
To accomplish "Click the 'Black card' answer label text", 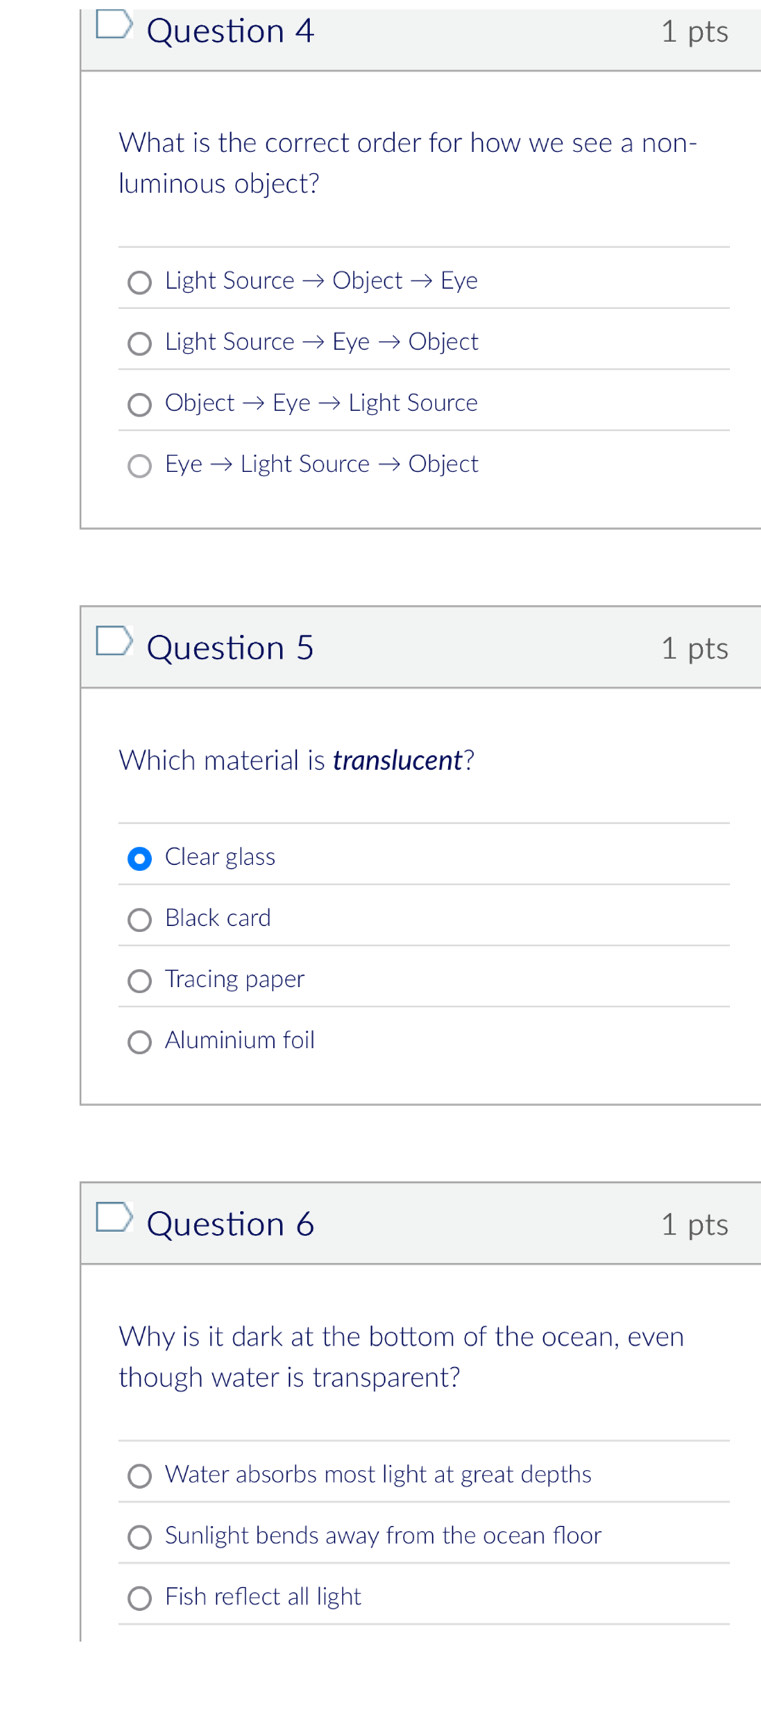I will (218, 918).
